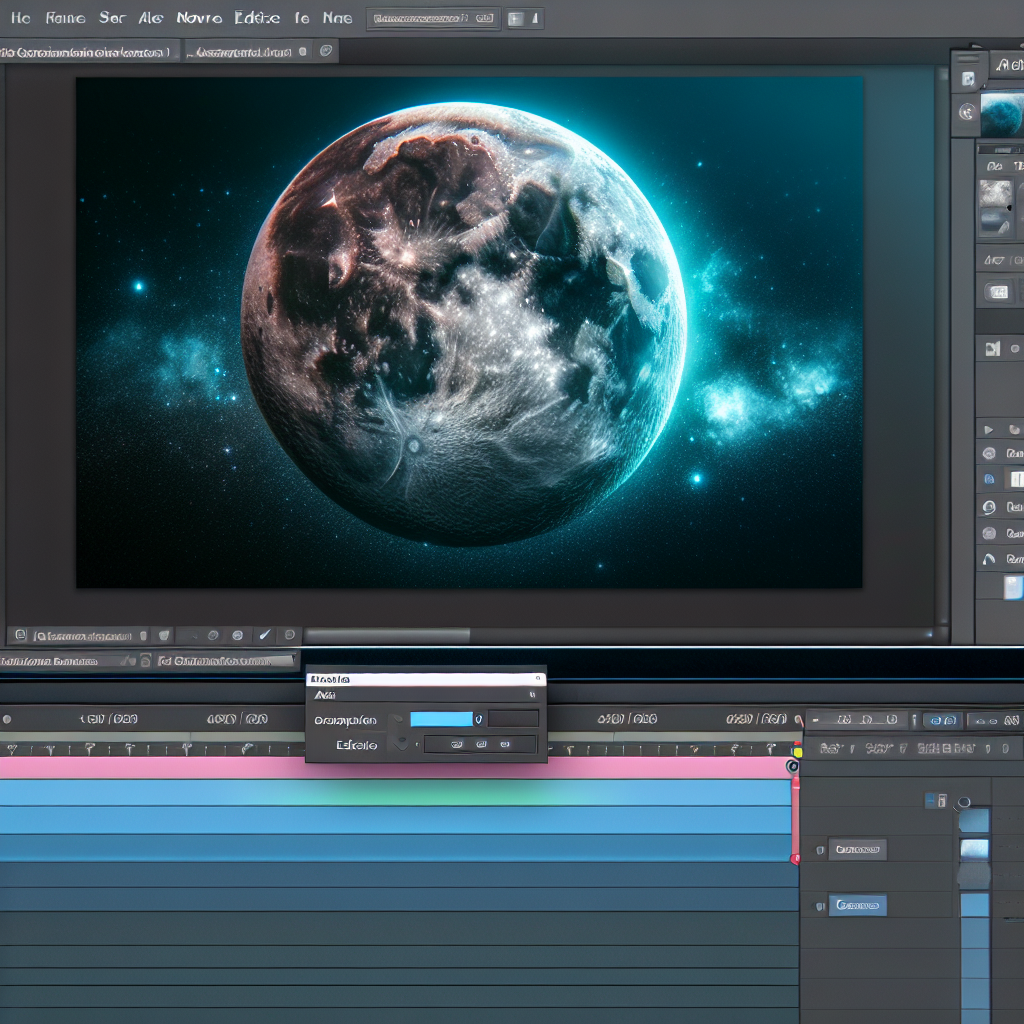Click the play triangle in the right panel

coord(989,430)
